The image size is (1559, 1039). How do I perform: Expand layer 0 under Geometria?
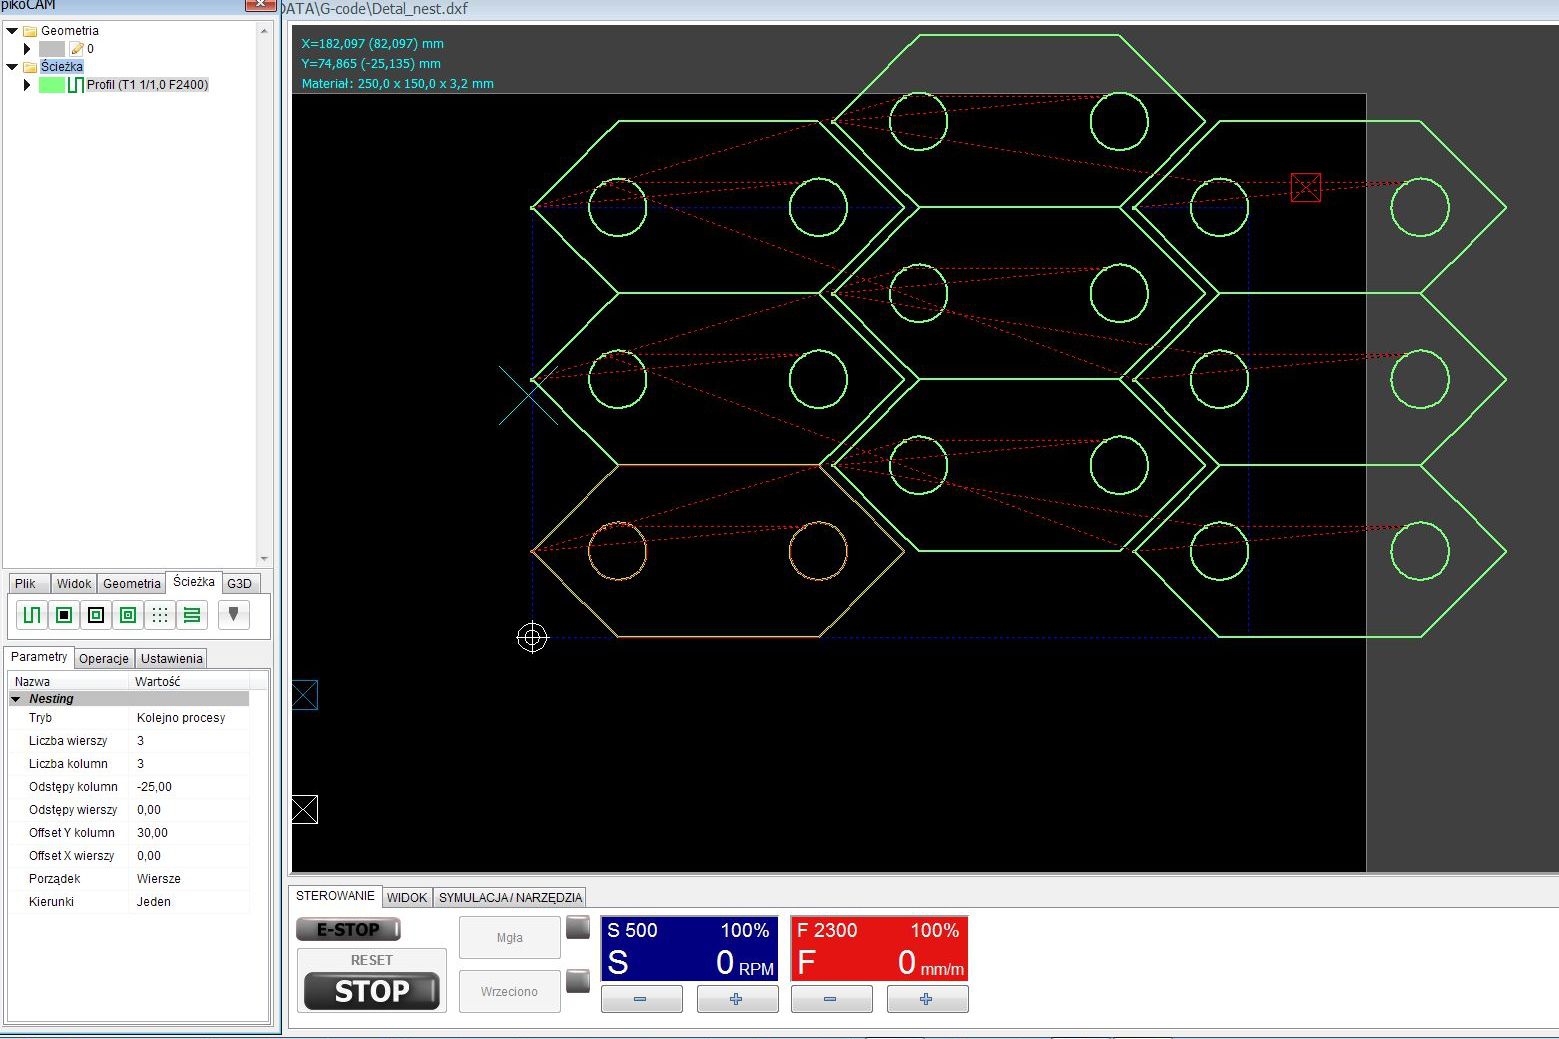(x=27, y=49)
